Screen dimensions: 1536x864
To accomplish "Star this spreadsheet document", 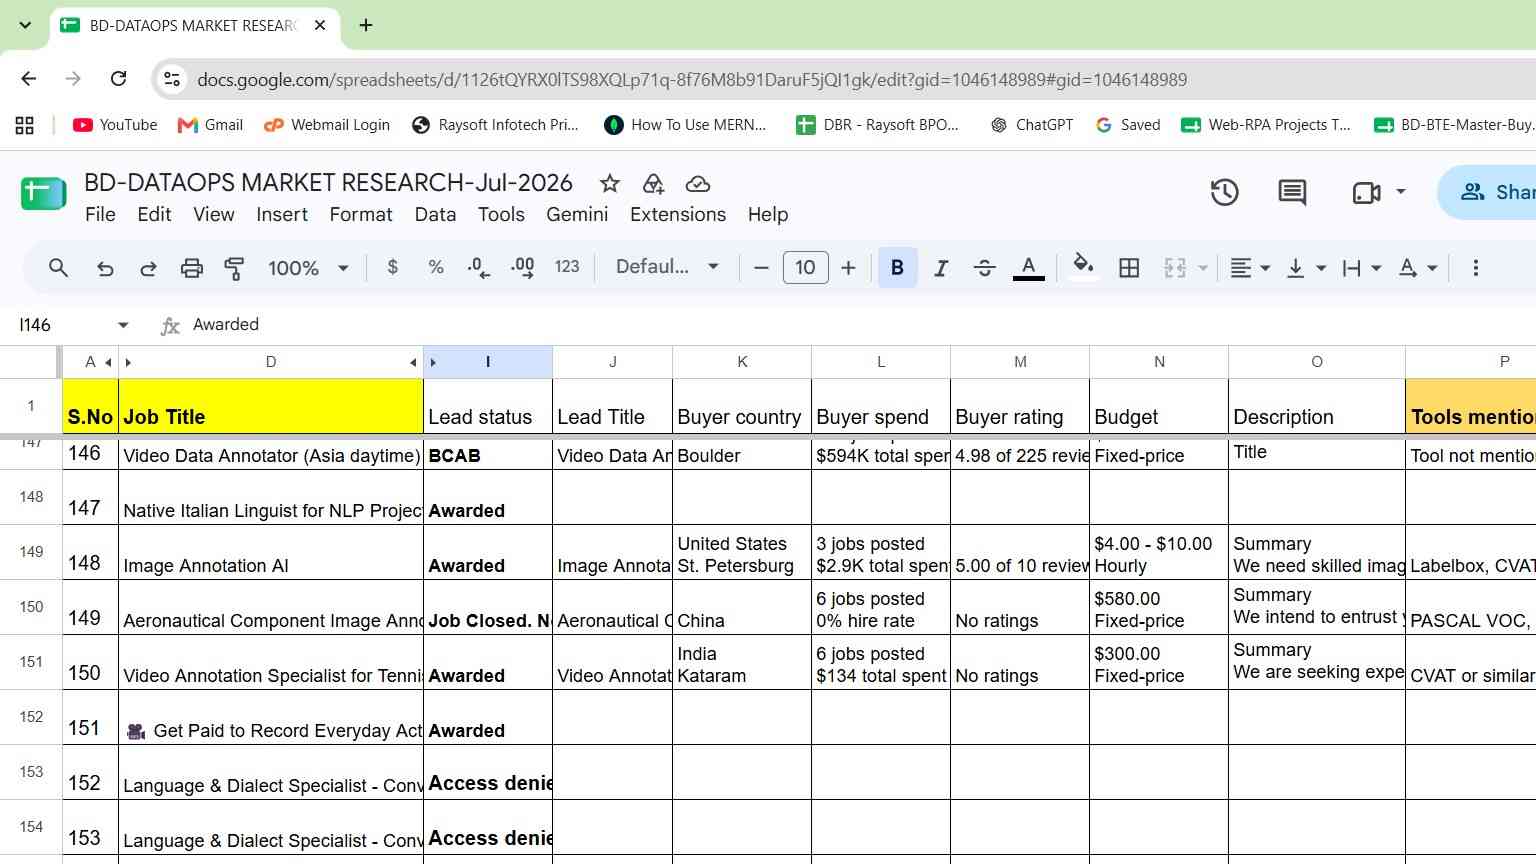I will click(609, 183).
